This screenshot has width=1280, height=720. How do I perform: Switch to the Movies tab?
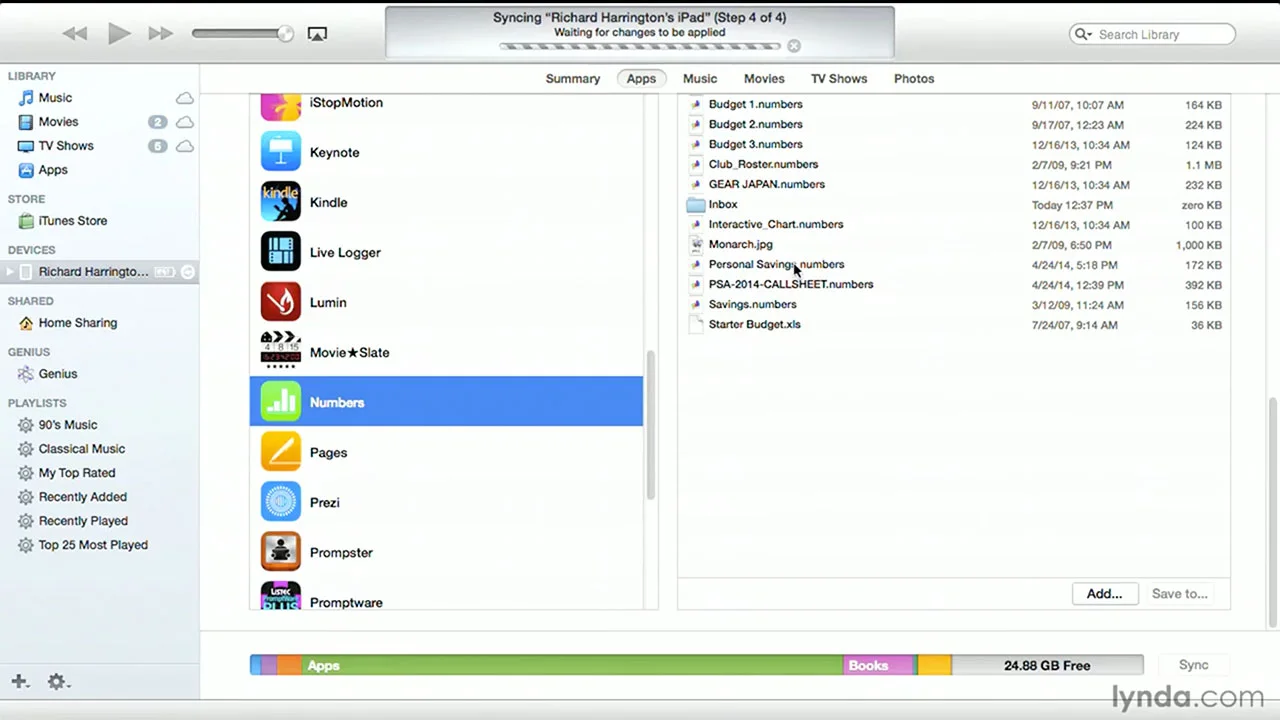click(x=764, y=79)
